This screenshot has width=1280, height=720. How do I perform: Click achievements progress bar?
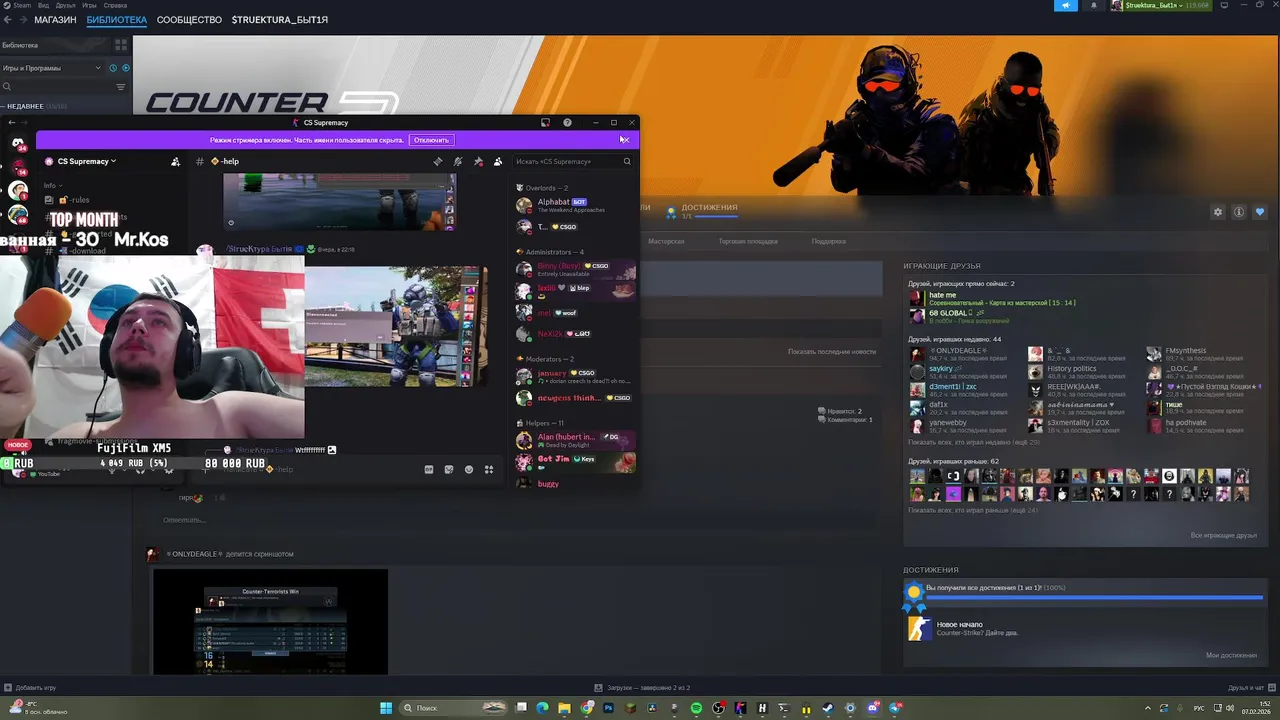point(1095,597)
